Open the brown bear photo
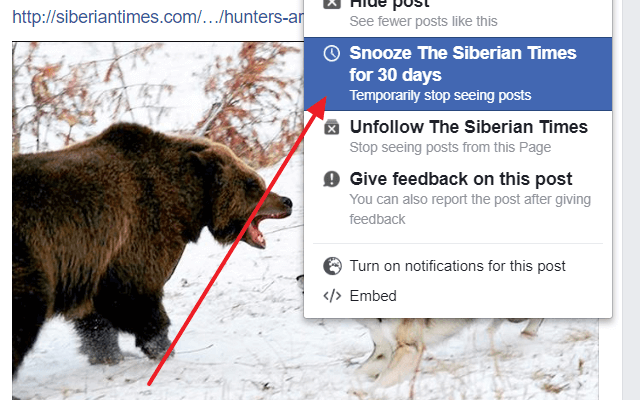 click(x=151, y=241)
